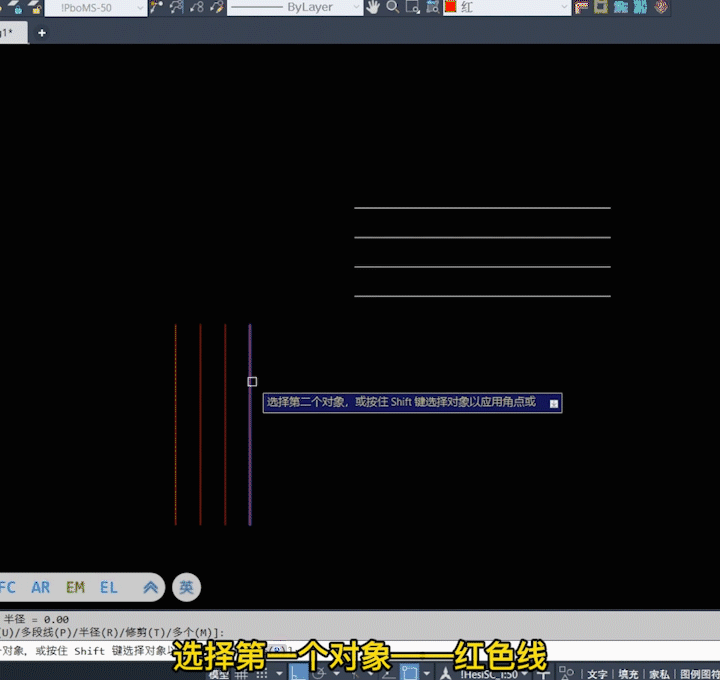Toggle snap mode dots icon in status bar
720x680 pixels.
pos(262,674)
